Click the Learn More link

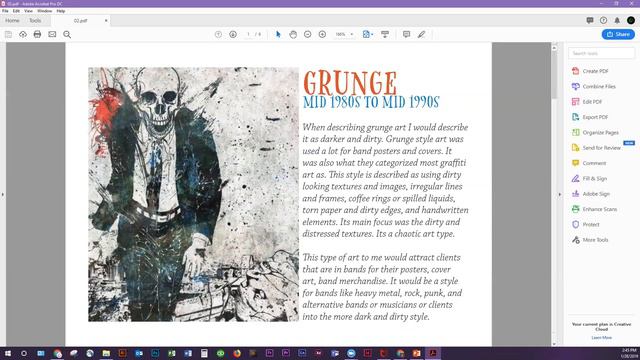601,338
